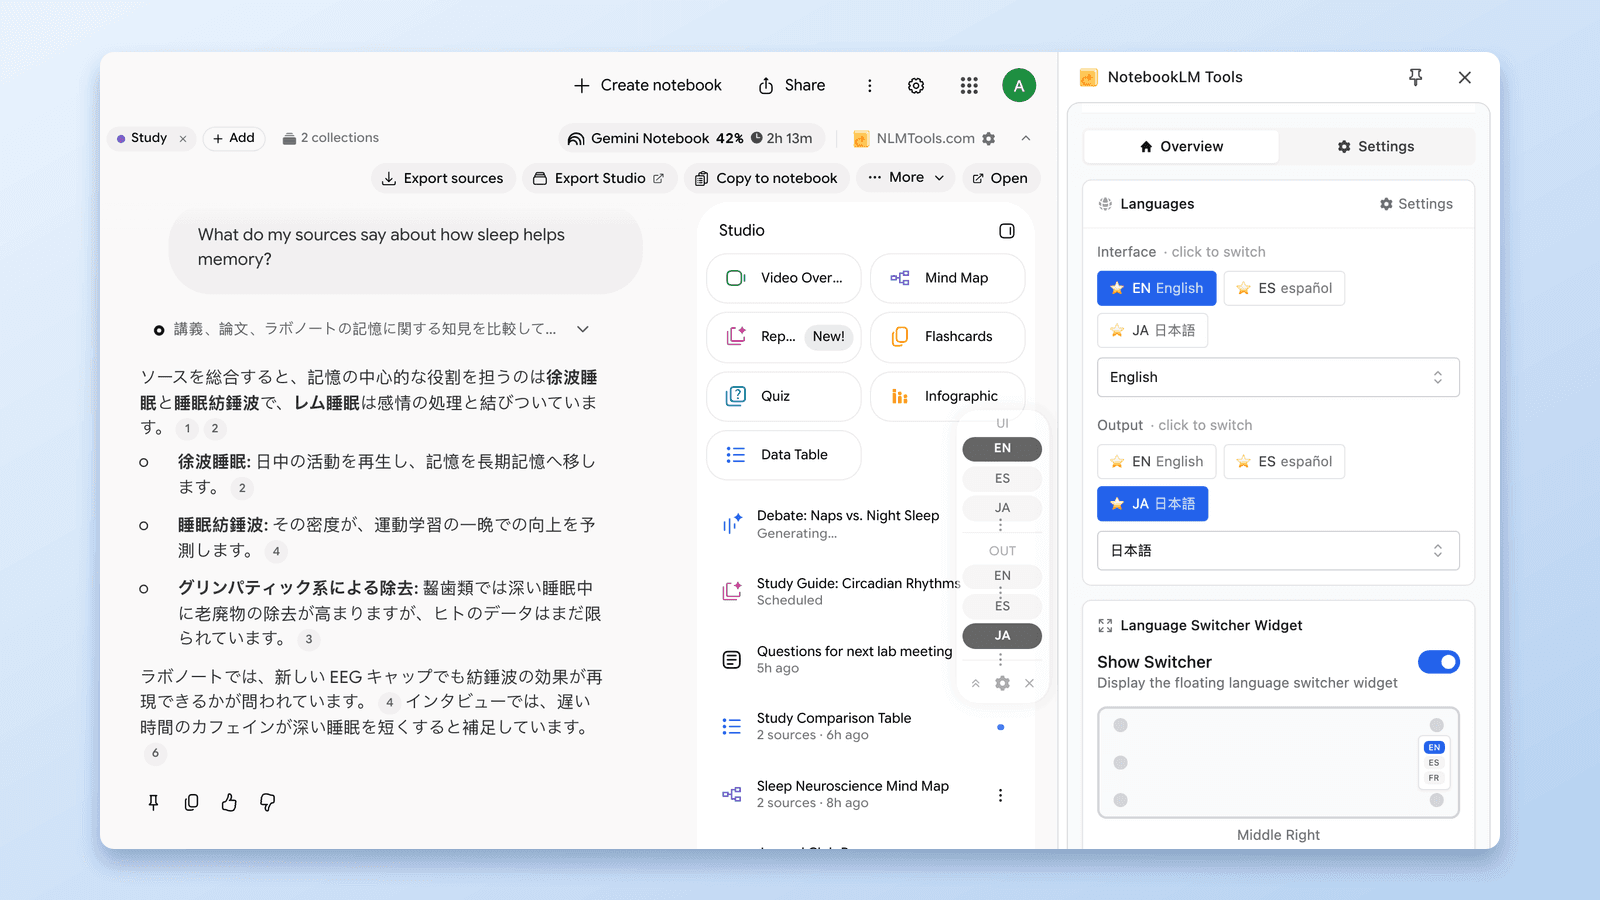Screen dimensions: 1600x900
Task: Collapse the floating language widget with double chevron
Action: click(976, 683)
